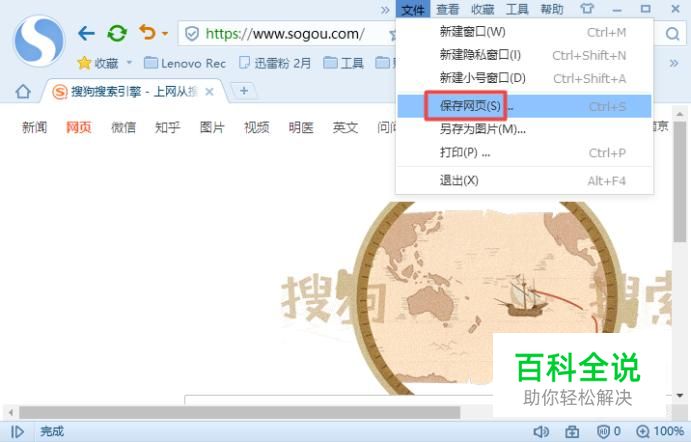The height and width of the screenshot is (442, 691).
Task: Select 打印(P) menu entry
Action: (524, 152)
